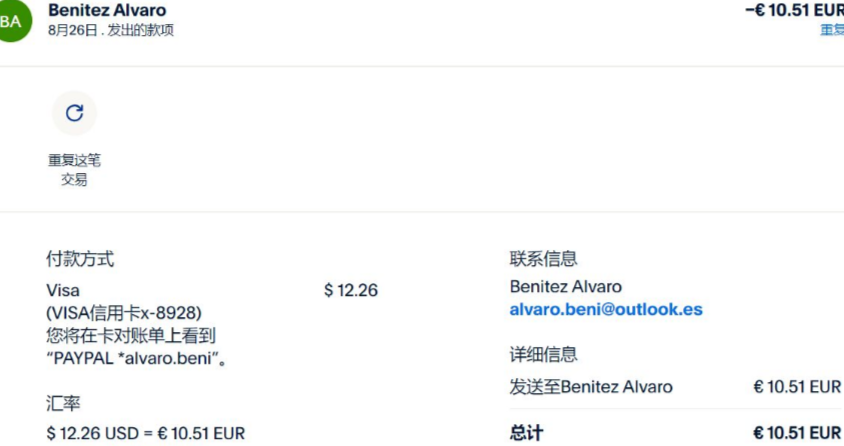Image resolution: width=844 pixels, height=446 pixels.
Task: Click the 付款方式 section heading
Action: pyautogui.click(x=80, y=259)
